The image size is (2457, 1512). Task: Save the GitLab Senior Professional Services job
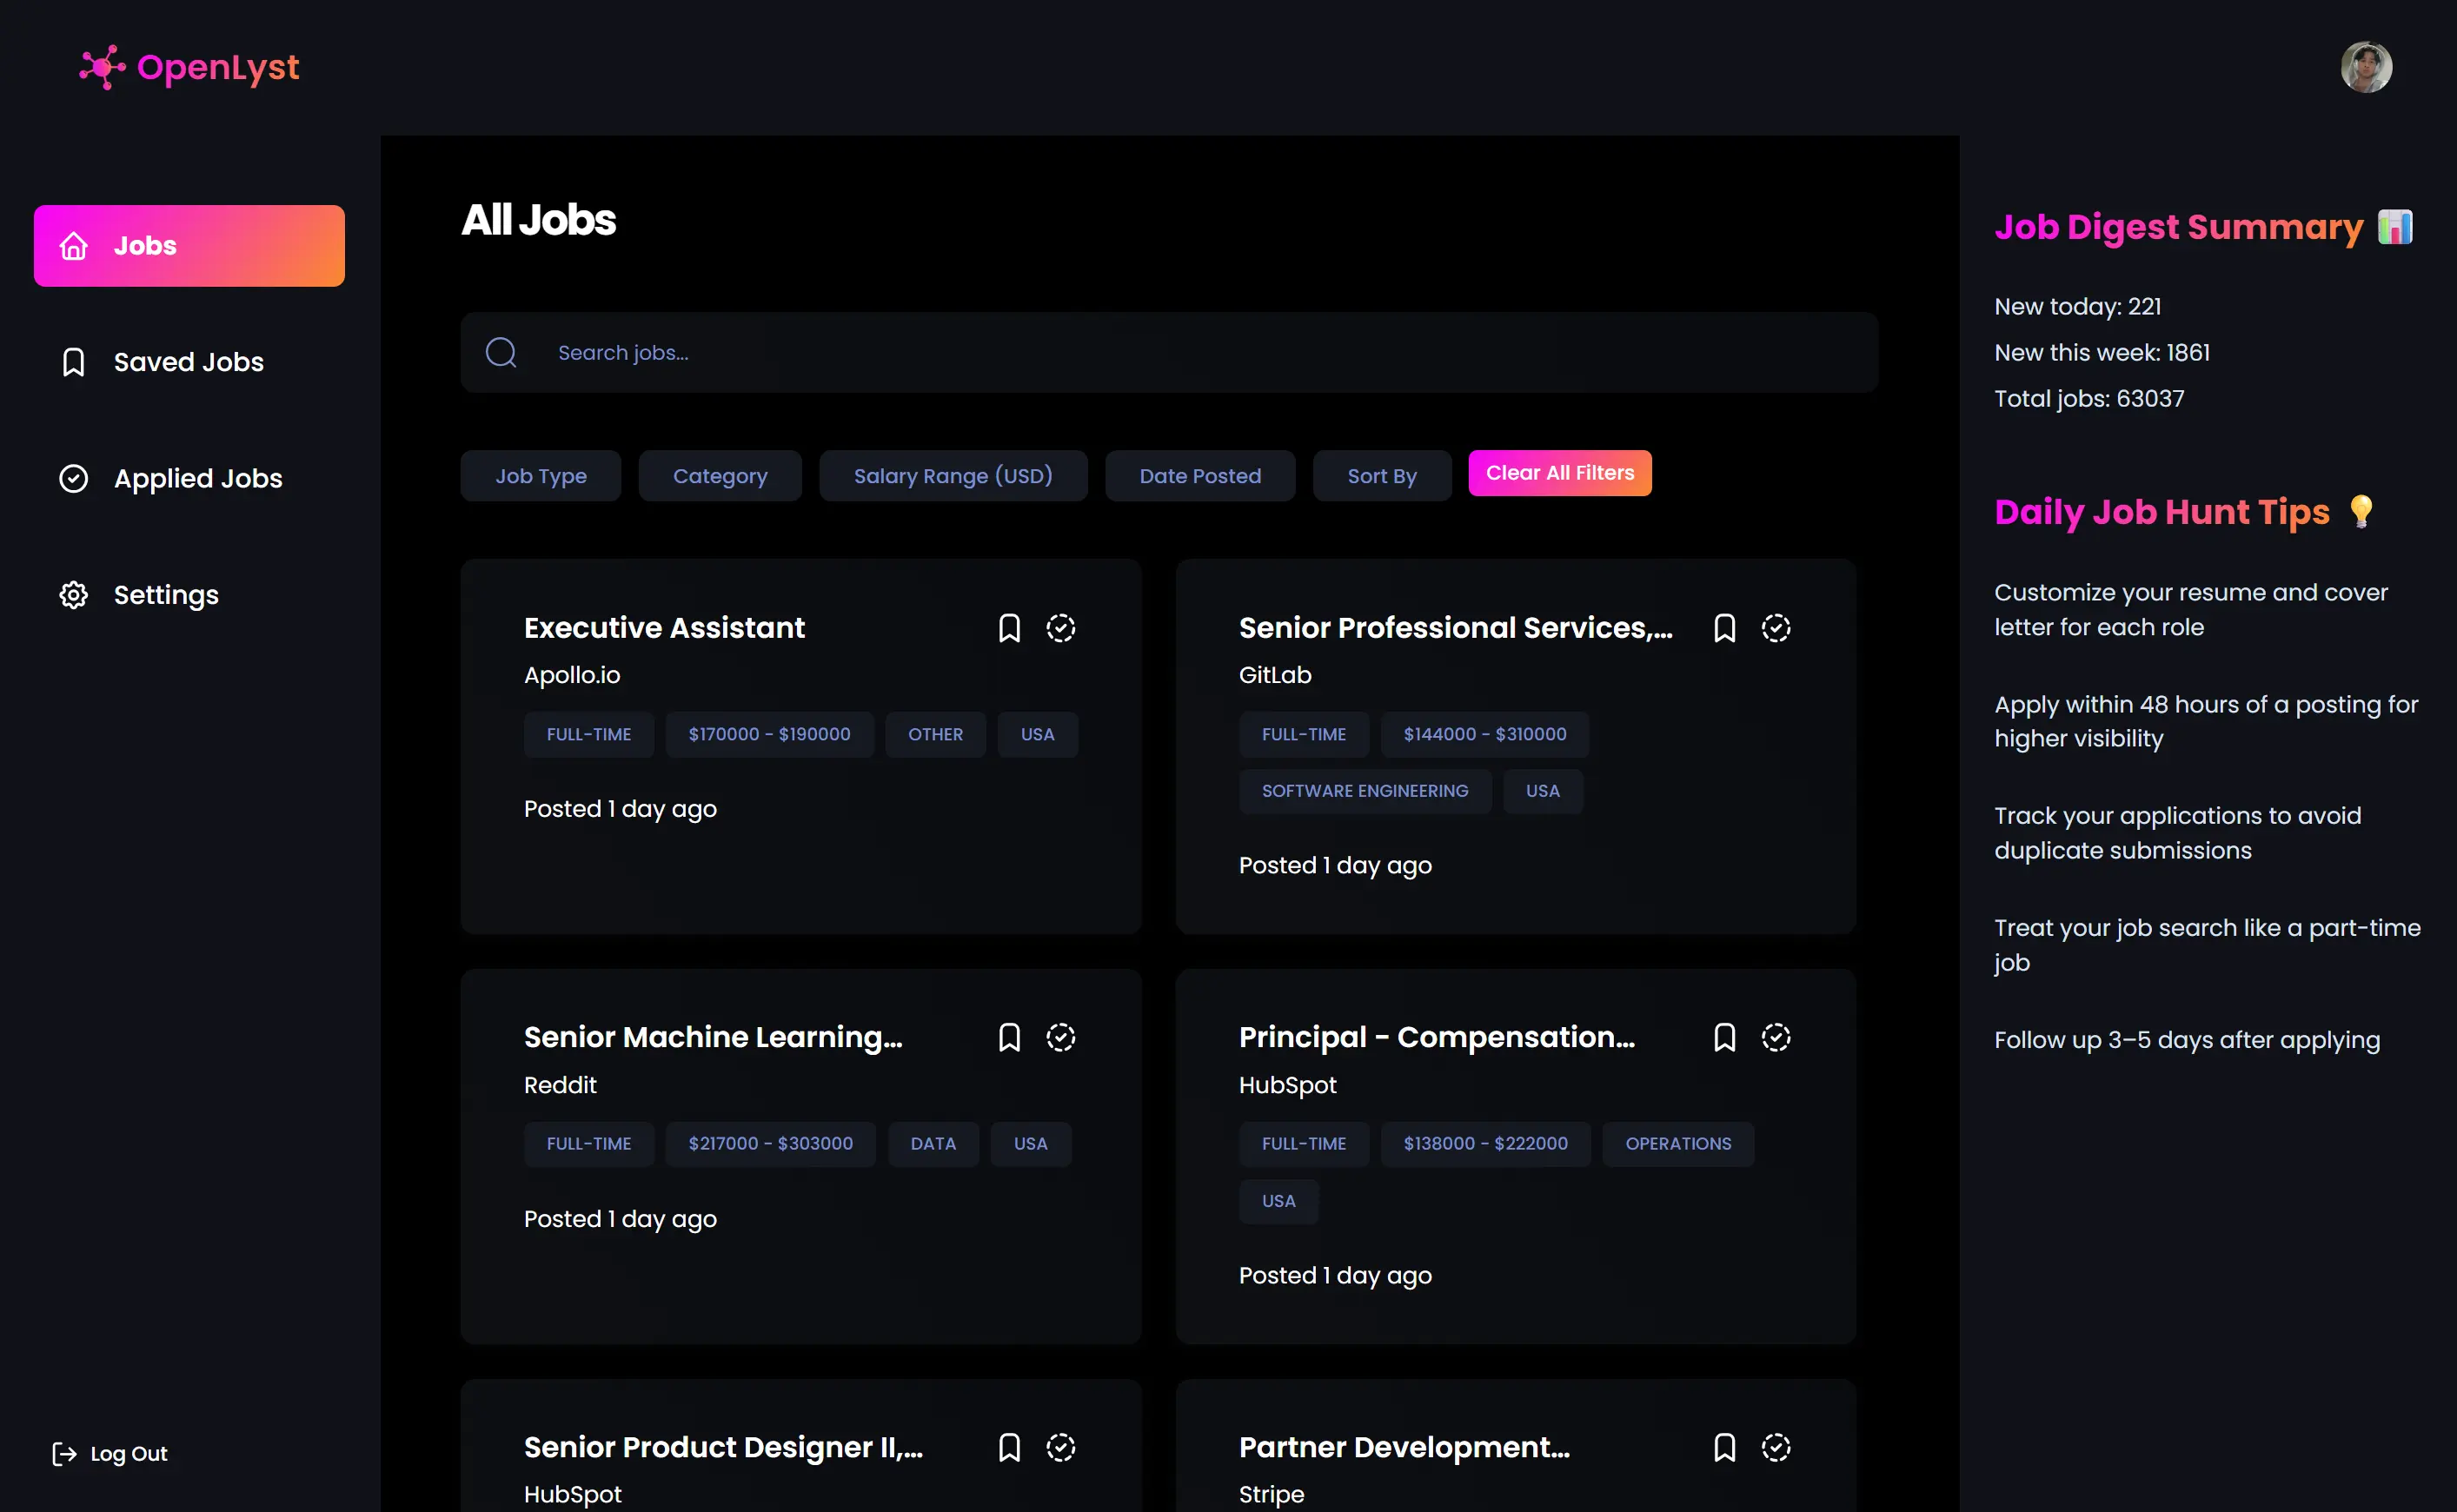(1724, 628)
